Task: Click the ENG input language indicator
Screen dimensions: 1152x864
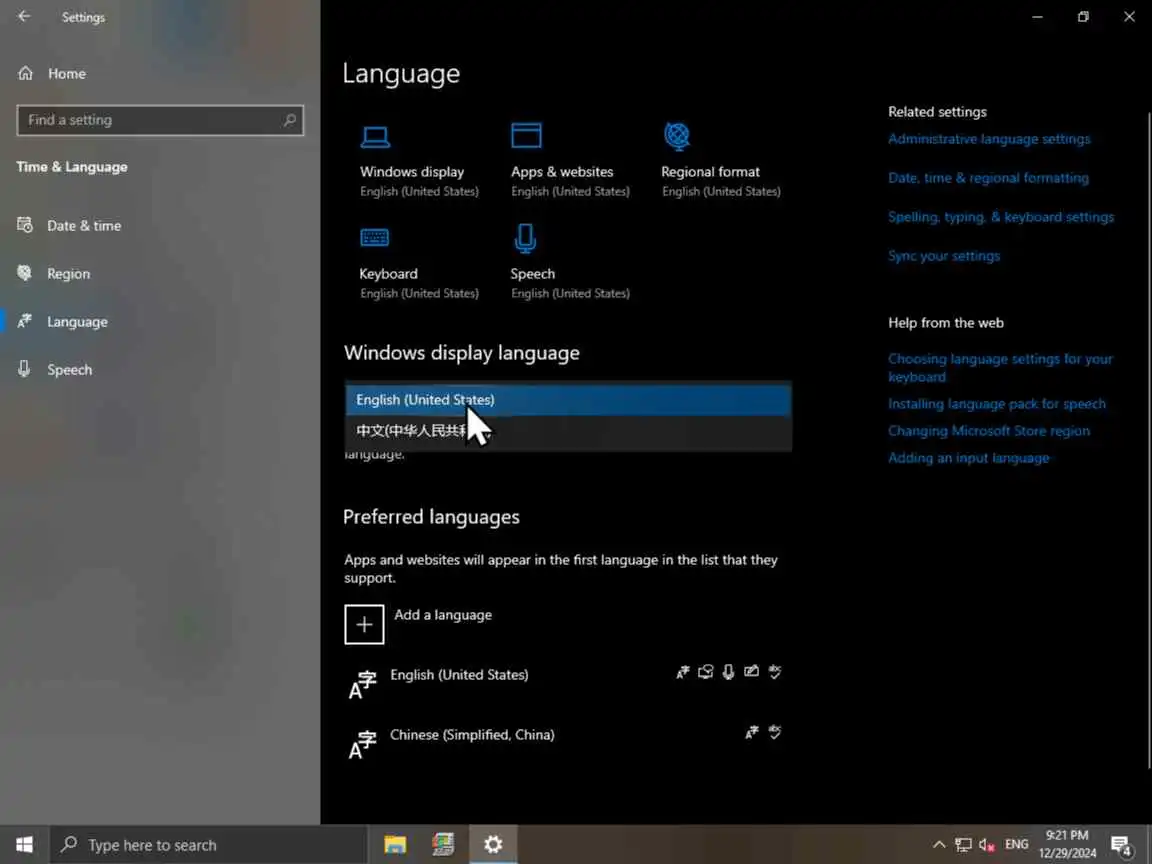Action: [1017, 845]
